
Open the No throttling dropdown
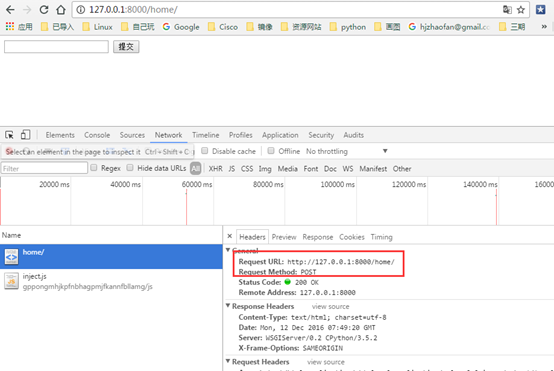[x=347, y=151]
